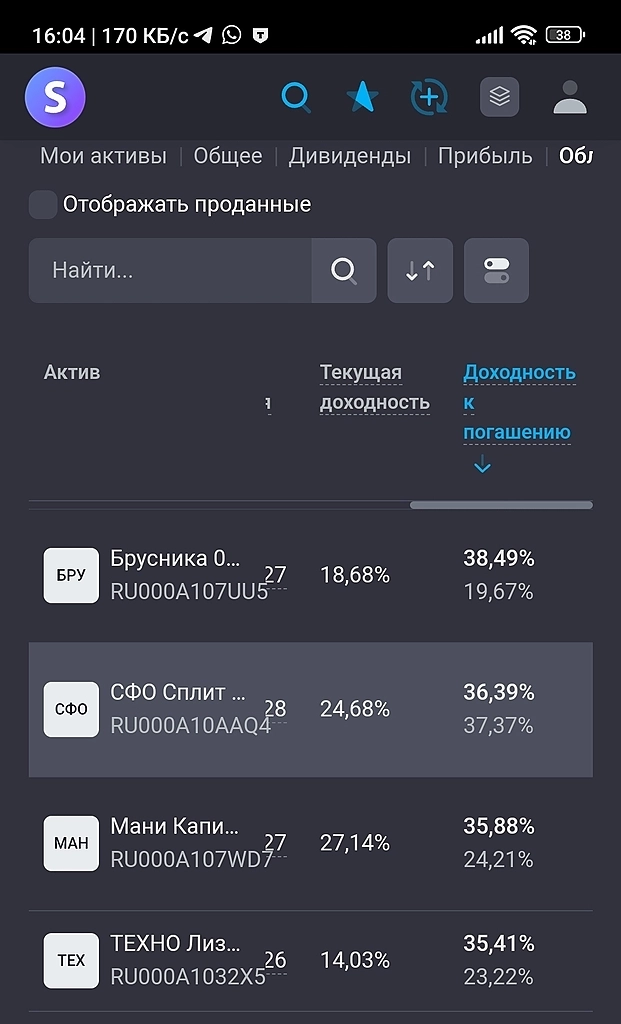
Task: Switch to the Прибыль tab
Action: pos(485,156)
